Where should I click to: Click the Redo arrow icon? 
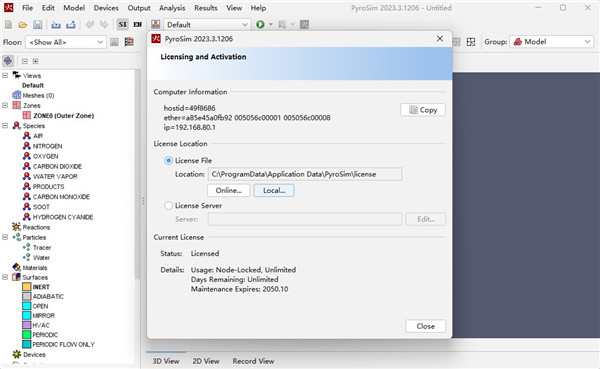click(104, 24)
